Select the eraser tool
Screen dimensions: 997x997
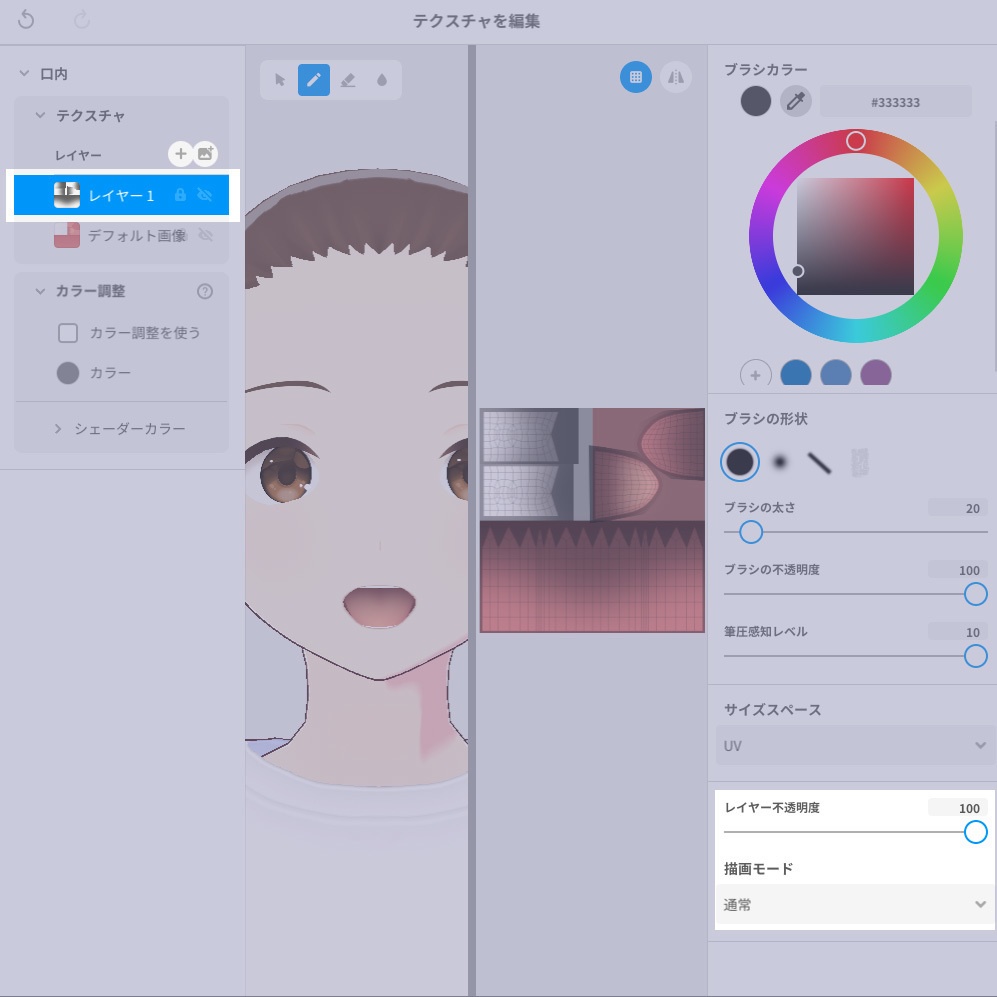(349, 79)
